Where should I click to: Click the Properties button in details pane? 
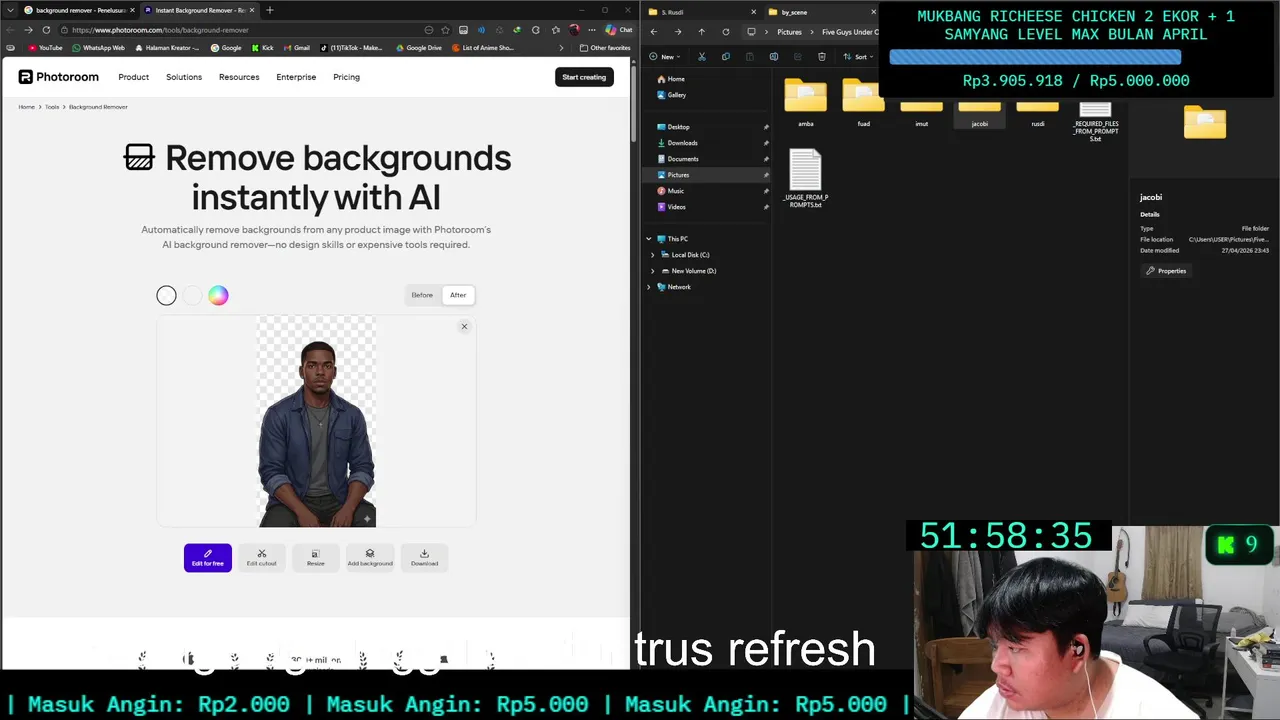[x=1166, y=271]
